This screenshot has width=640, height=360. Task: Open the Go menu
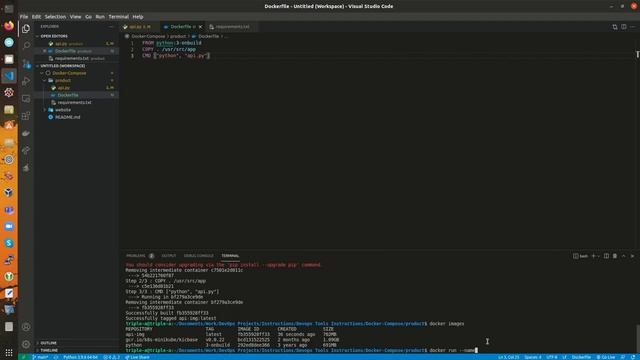pos(88,17)
